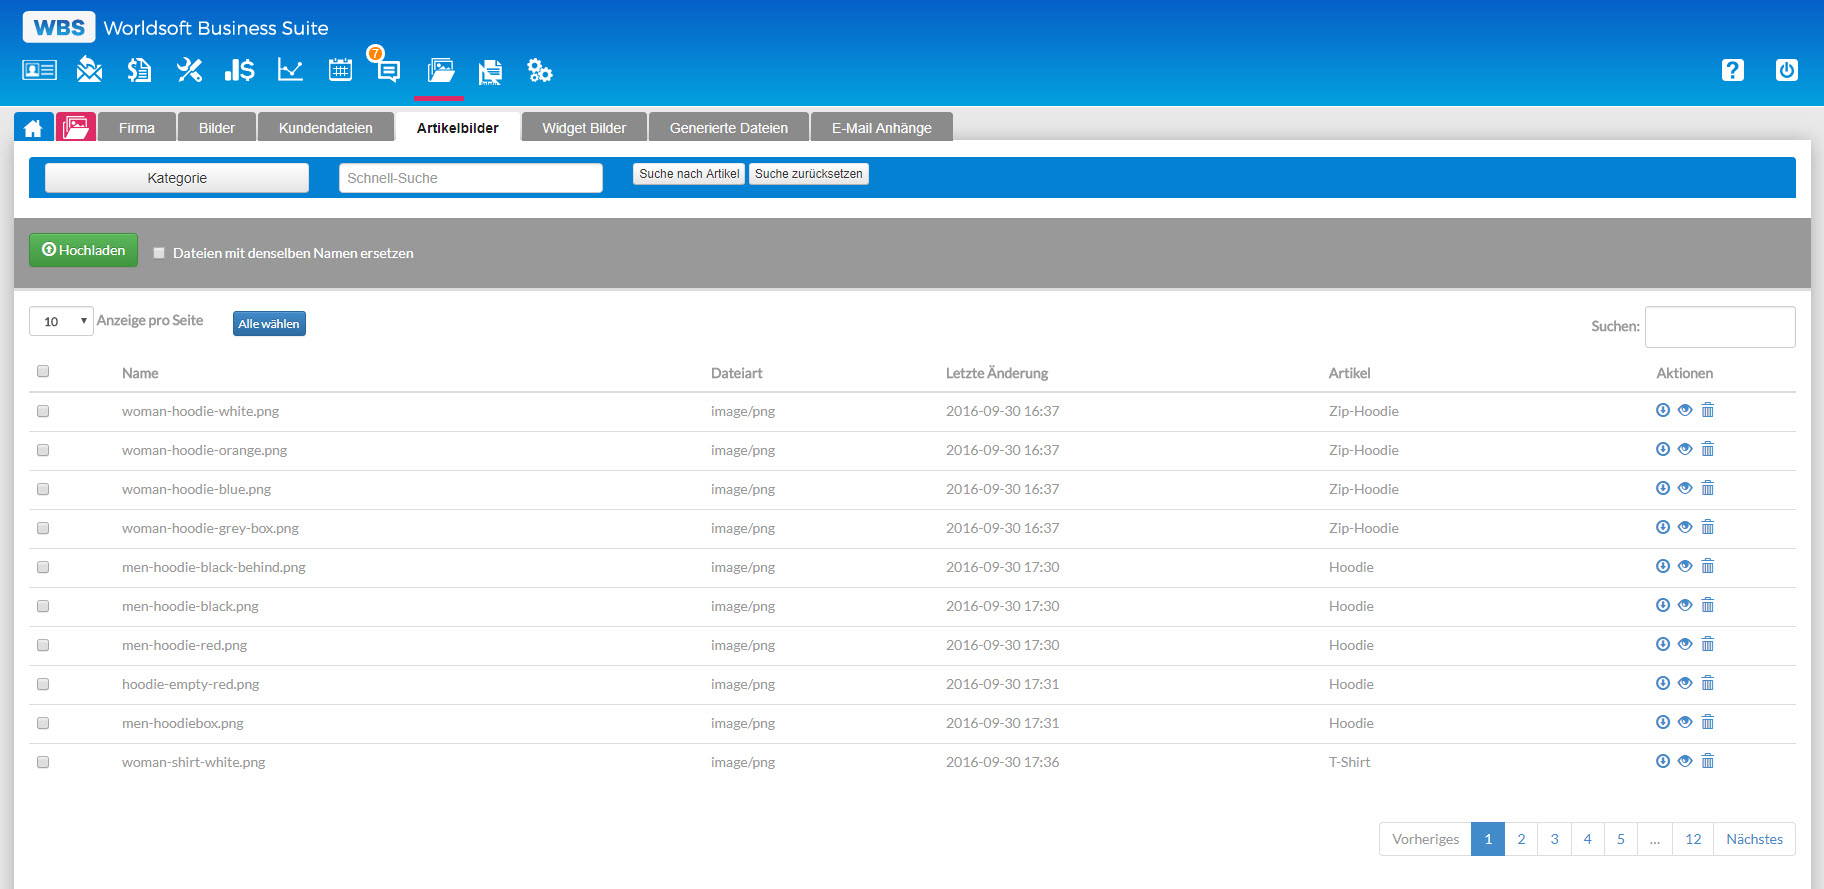Click the power logout icon
1824x889 pixels.
[x=1786, y=70]
